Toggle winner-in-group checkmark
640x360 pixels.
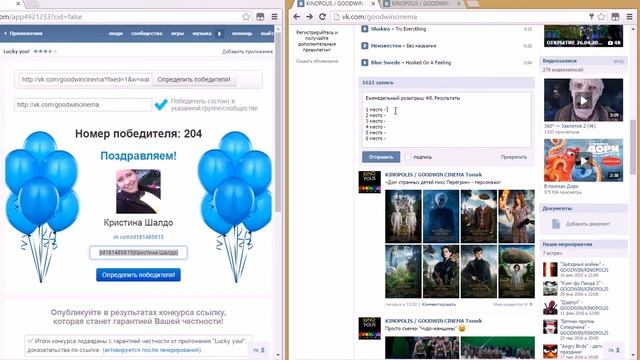pyautogui.click(x=161, y=104)
